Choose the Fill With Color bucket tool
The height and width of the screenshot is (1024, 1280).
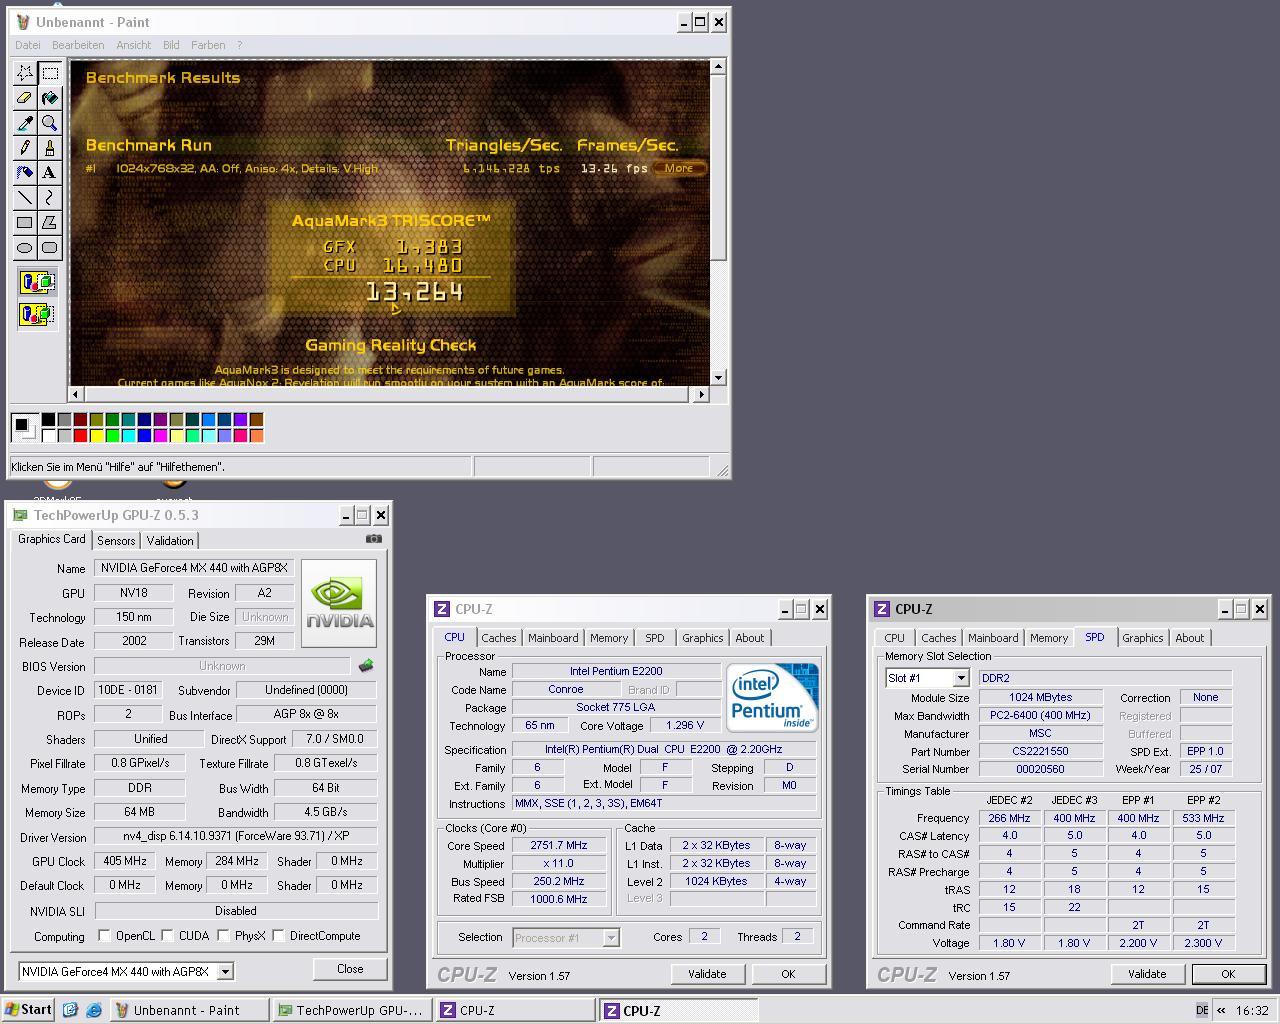49,98
